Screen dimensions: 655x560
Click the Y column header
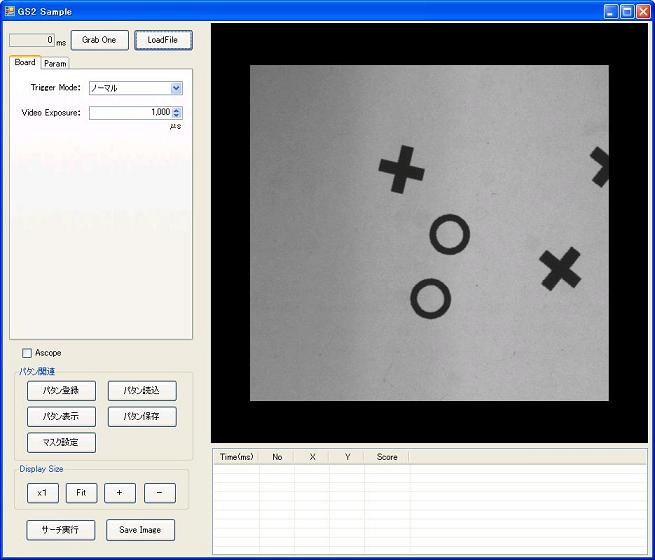click(x=347, y=457)
